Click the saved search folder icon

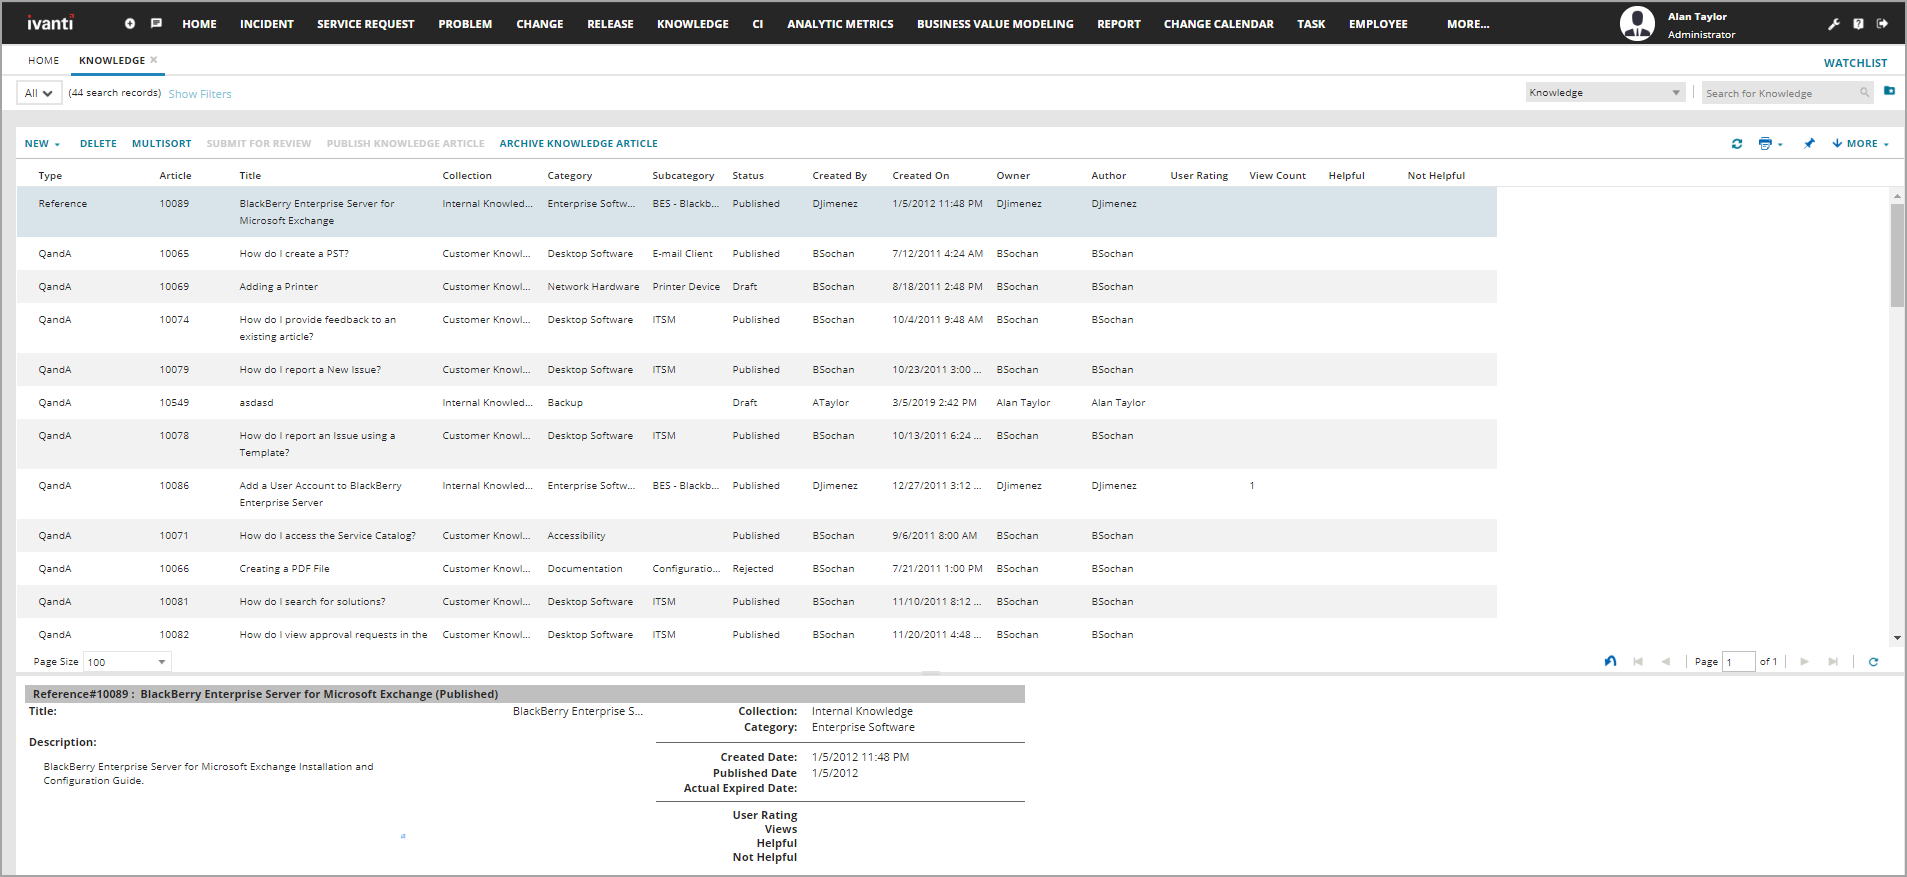click(1889, 91)
